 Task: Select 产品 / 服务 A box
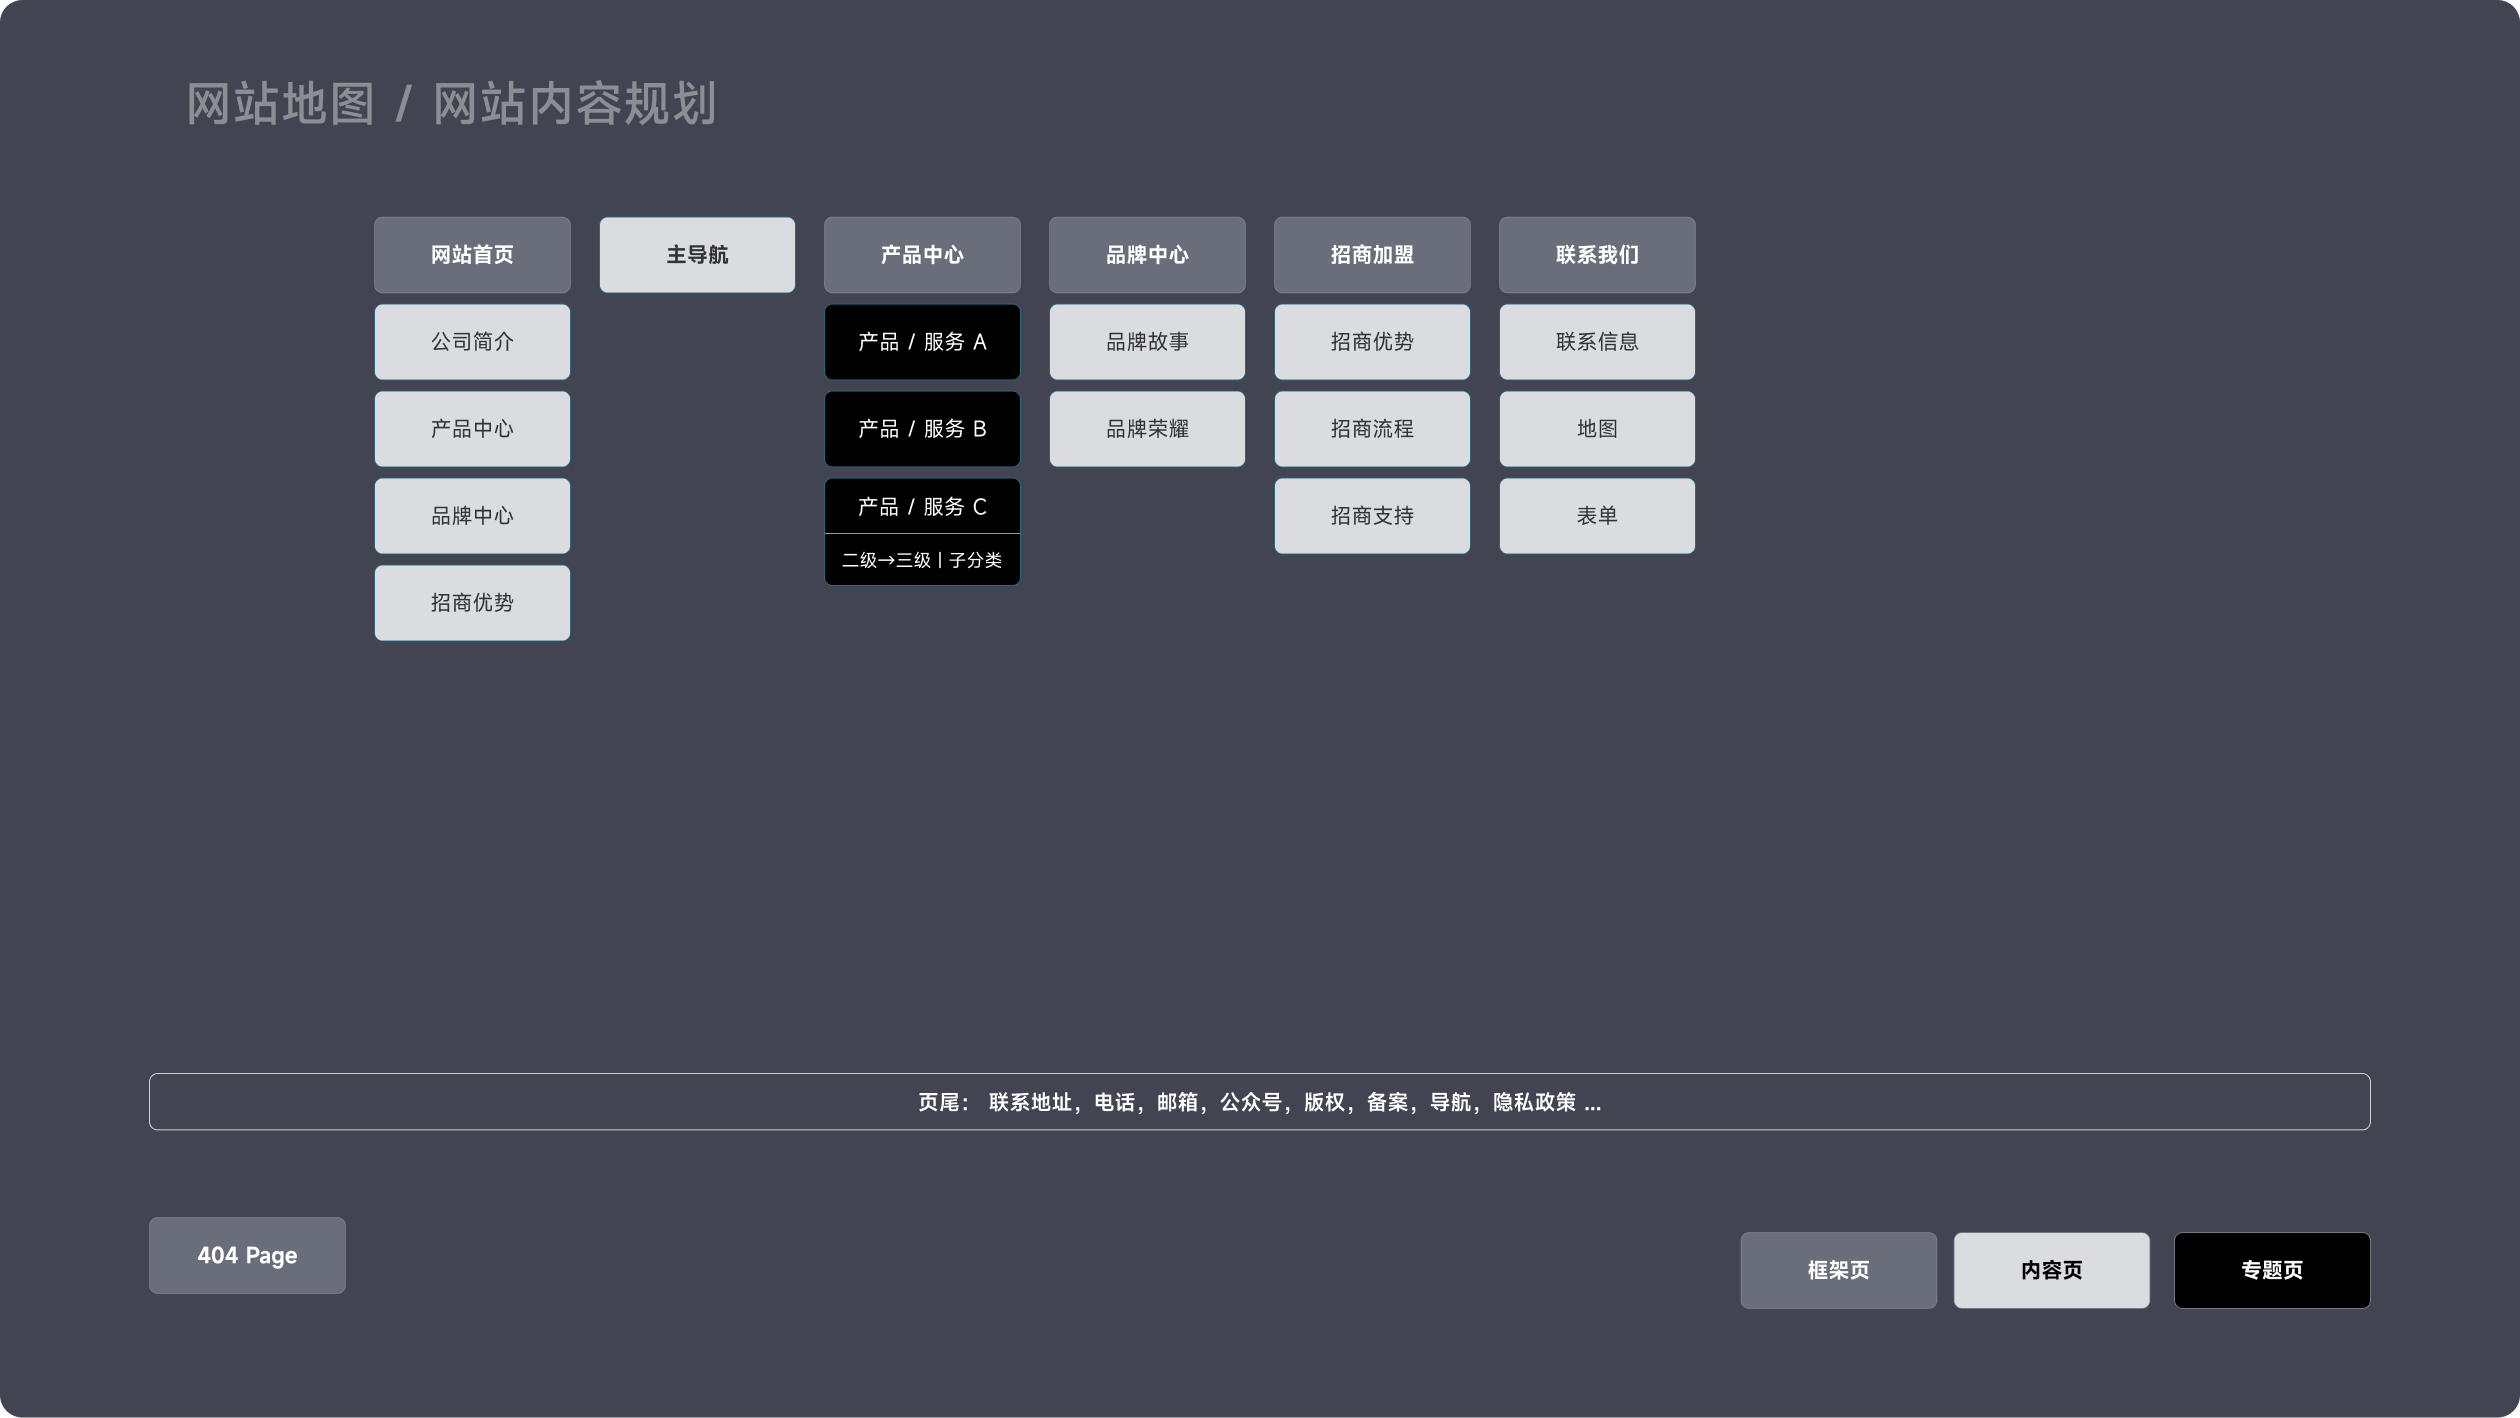pos(922,342)
